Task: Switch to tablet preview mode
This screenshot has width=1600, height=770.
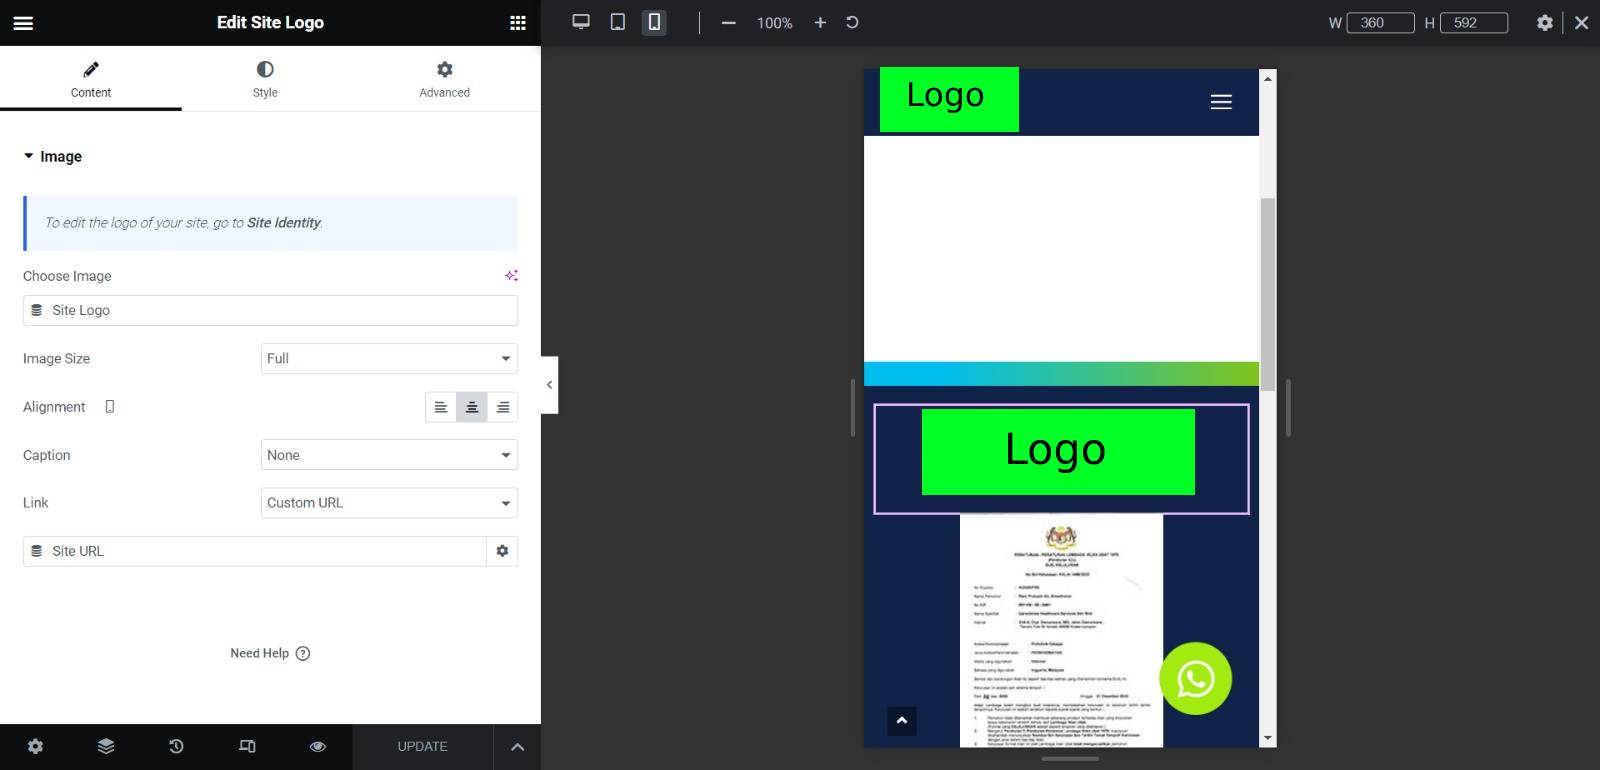Action: tap(618, 22)
